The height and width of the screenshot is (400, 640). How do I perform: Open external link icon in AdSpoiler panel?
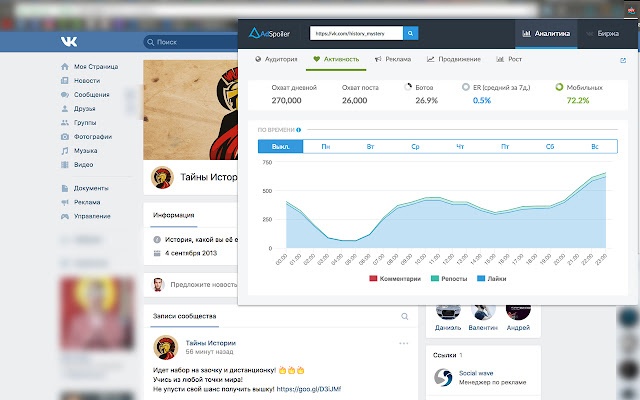(x=623, y=60)
